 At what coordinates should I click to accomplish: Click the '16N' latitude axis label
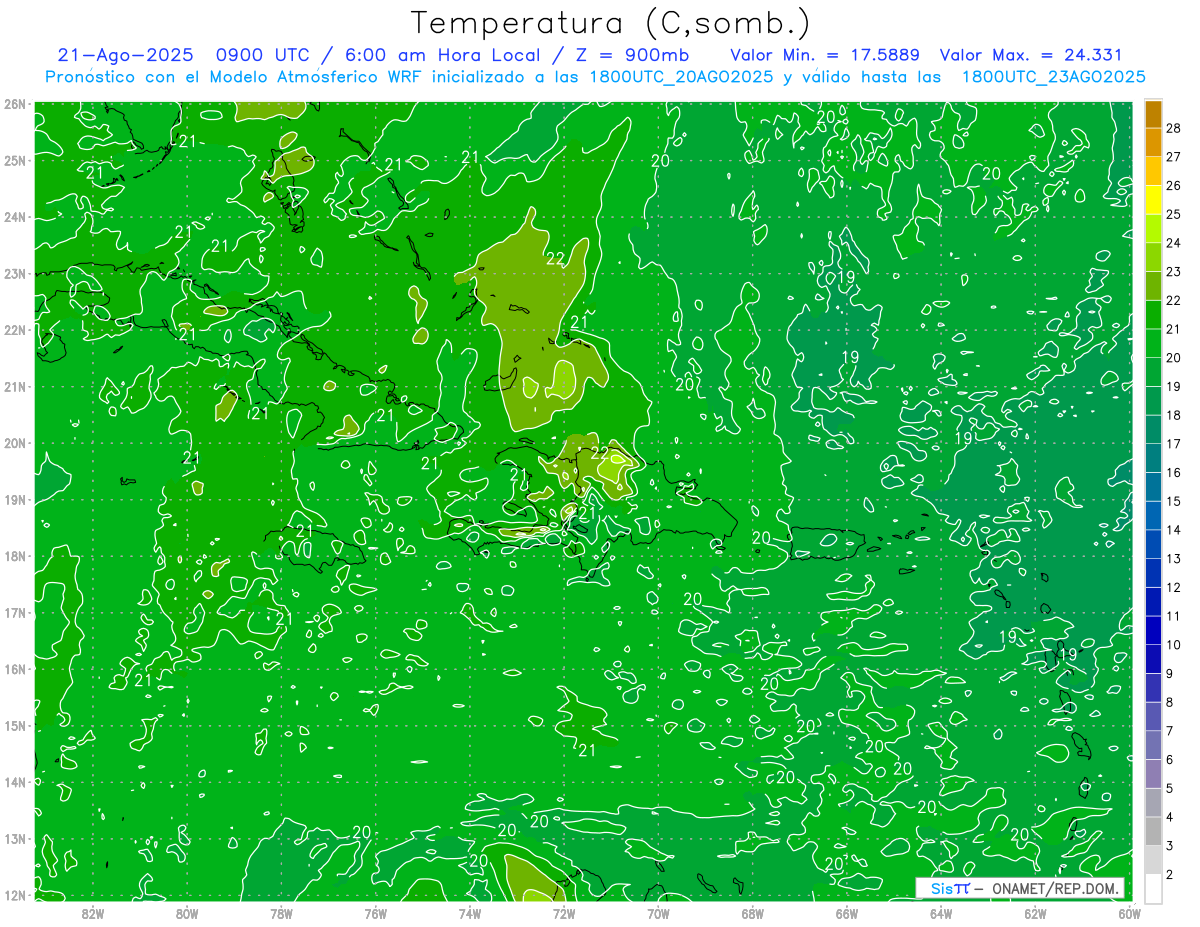[x=15, y=669]
